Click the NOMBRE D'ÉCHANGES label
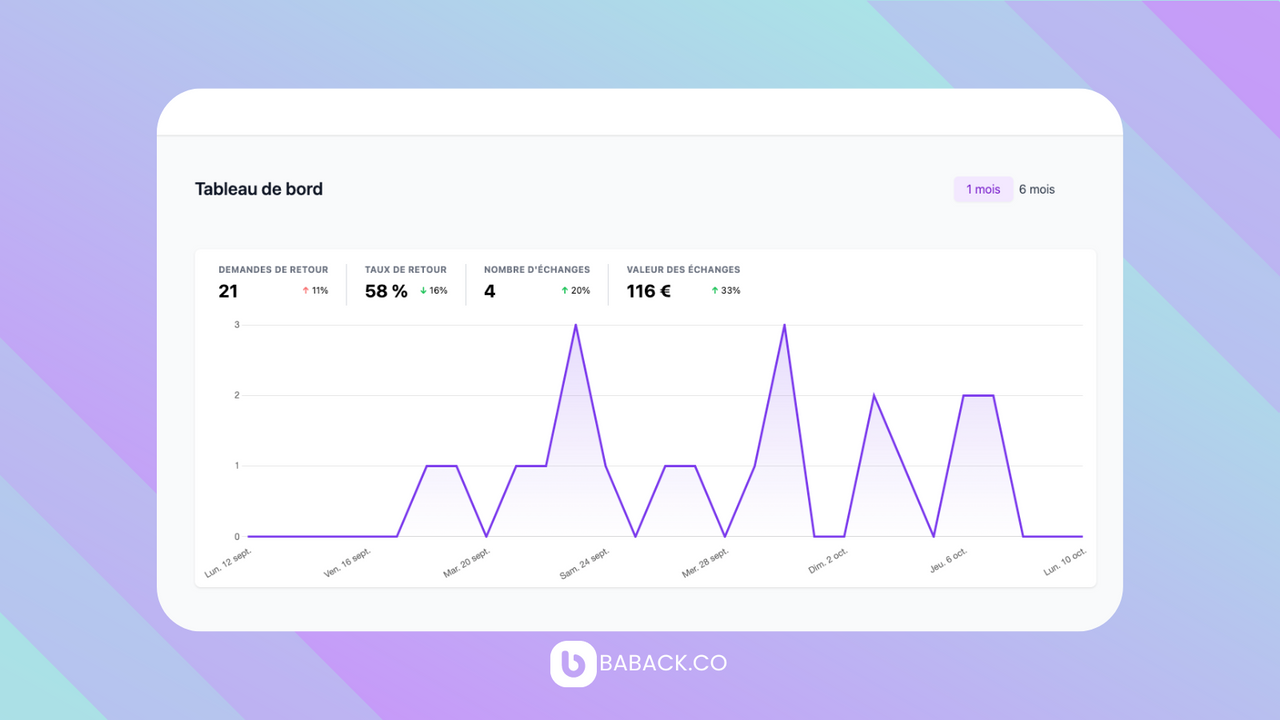 click(x=537, y=270)
